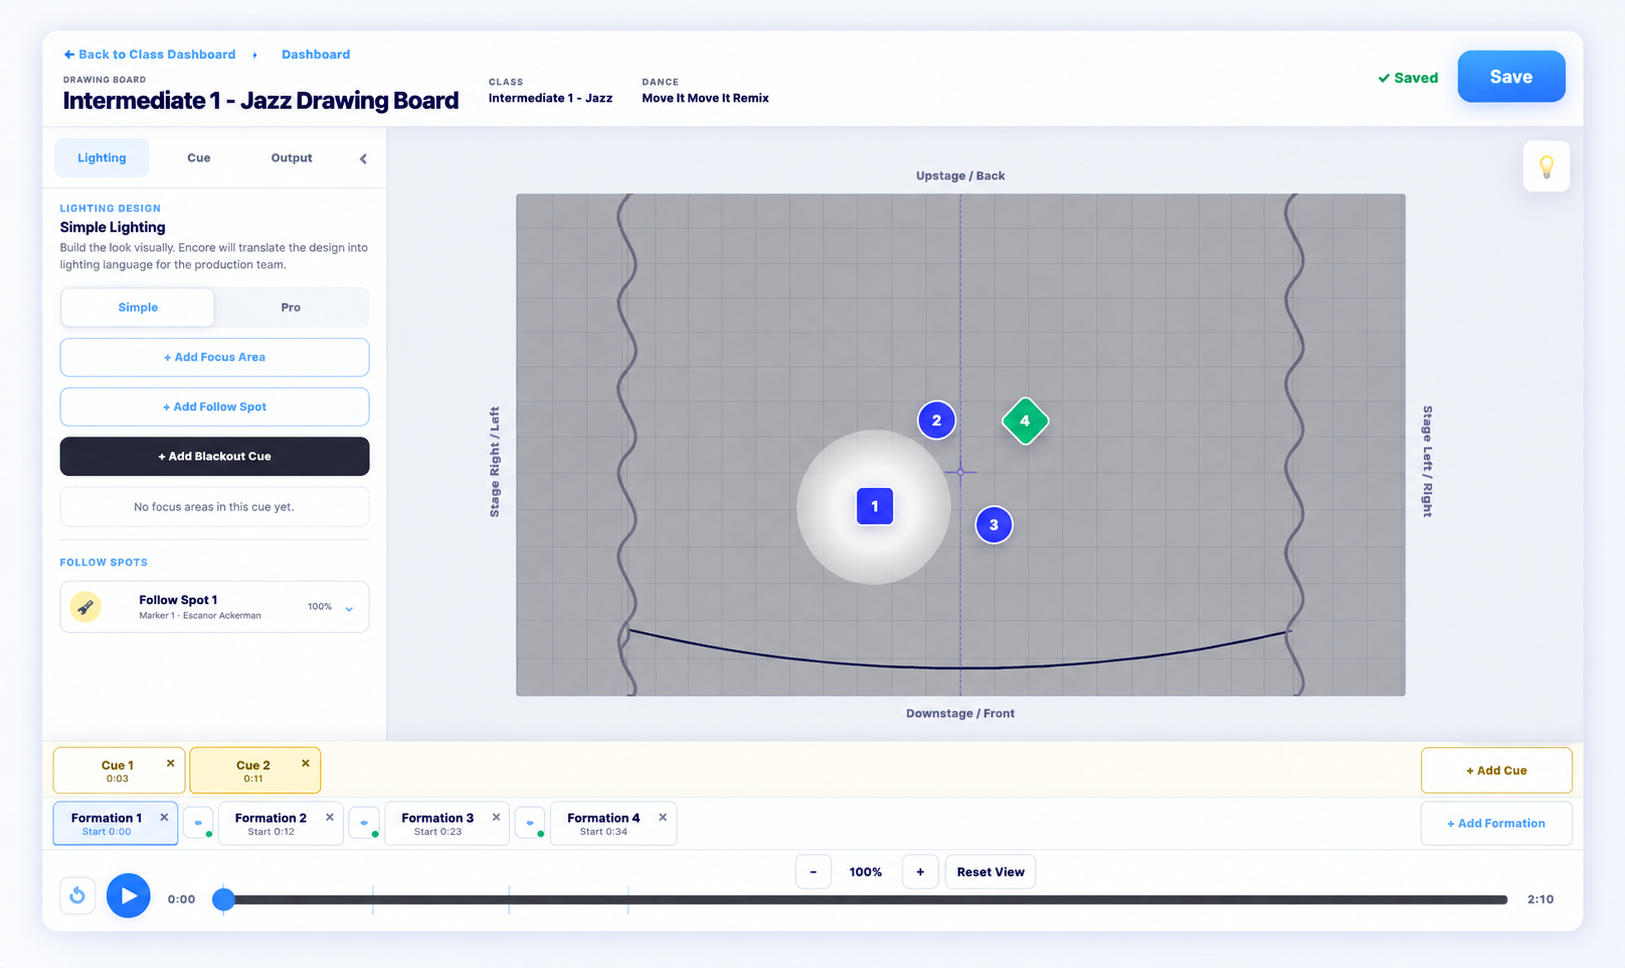The height and width of the screenshot is (968, 1625).
Task: Select the Cue 2 card
Action: 254,770
